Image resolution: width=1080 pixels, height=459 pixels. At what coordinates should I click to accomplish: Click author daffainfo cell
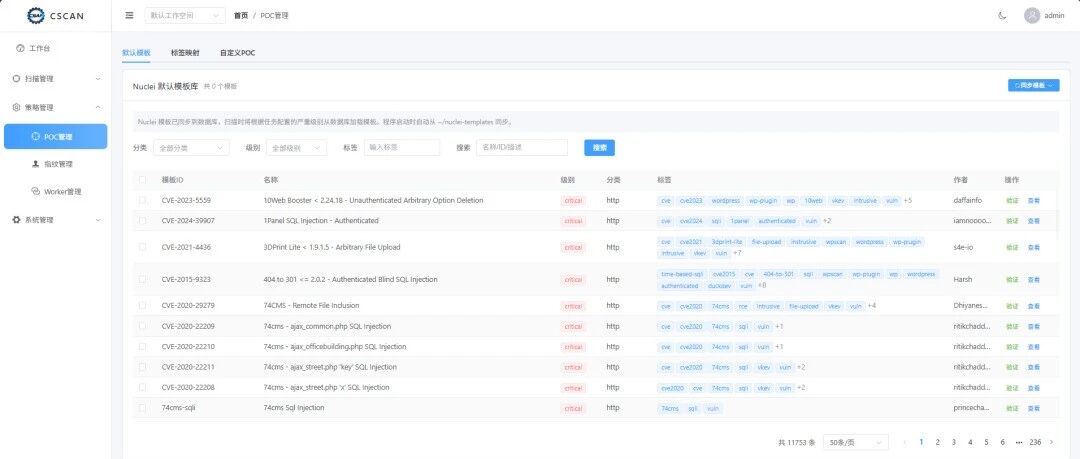968,201
